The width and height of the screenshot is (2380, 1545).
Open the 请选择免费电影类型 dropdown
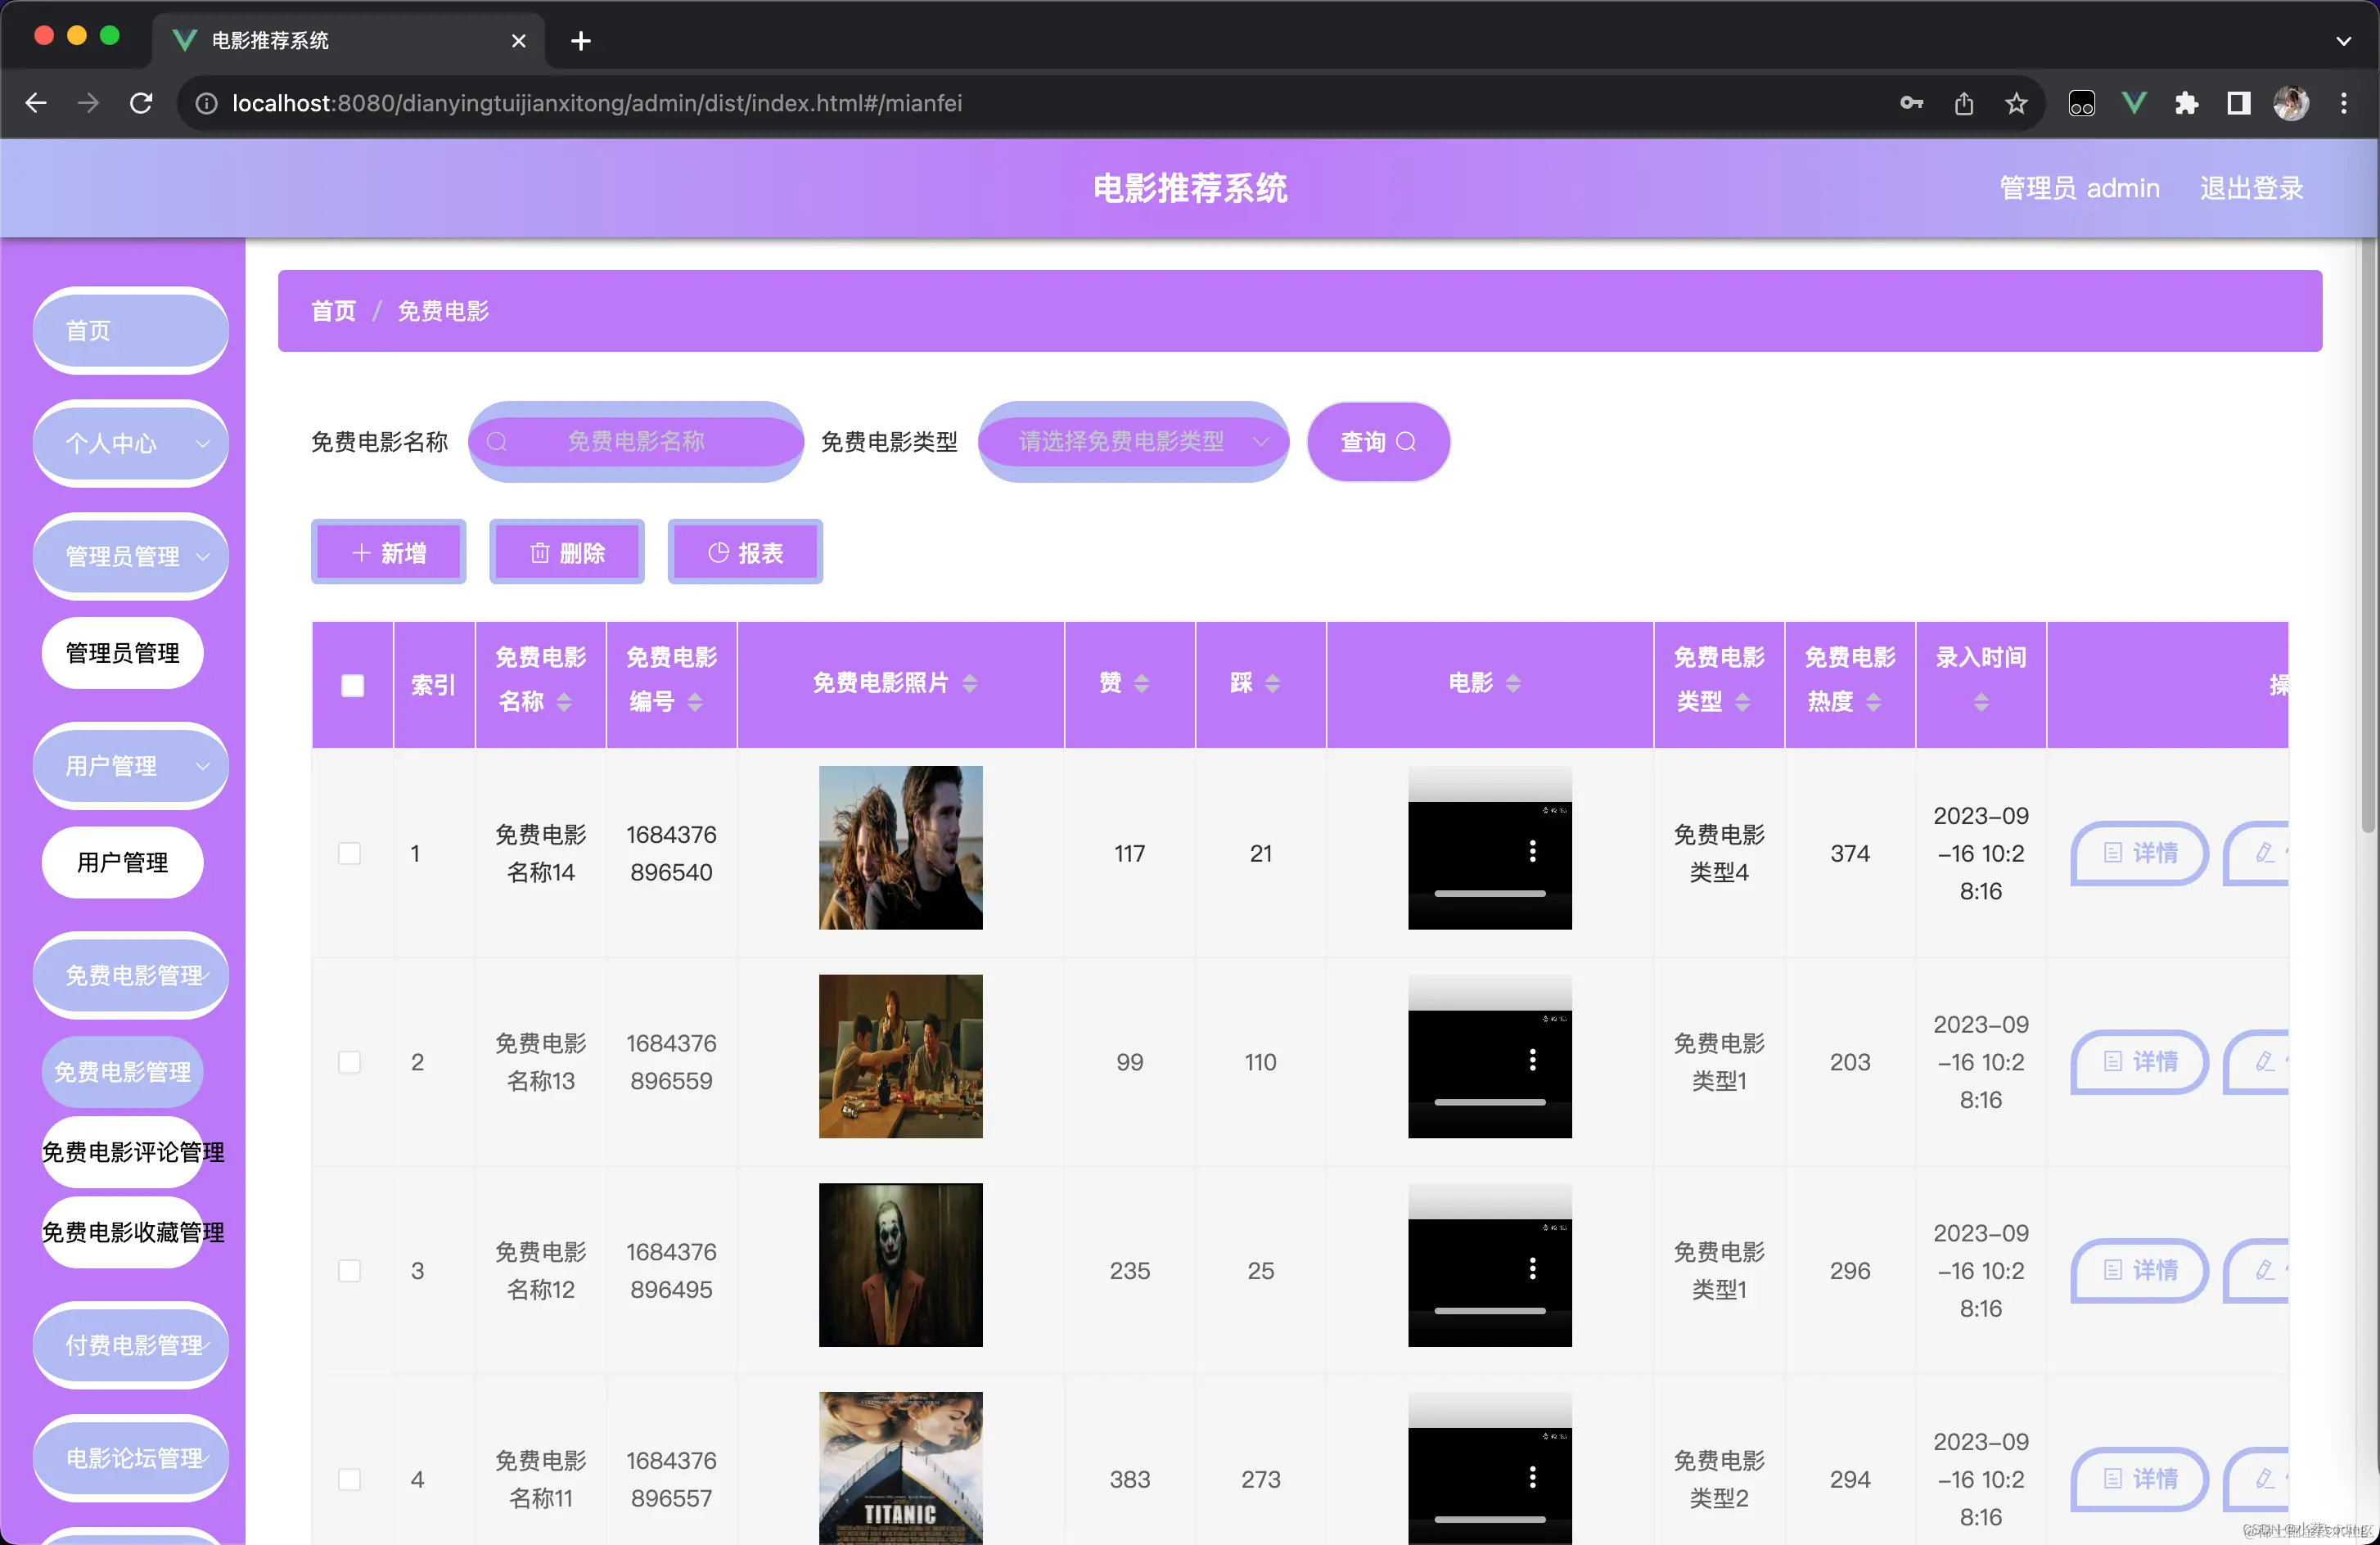(1132, 441)
